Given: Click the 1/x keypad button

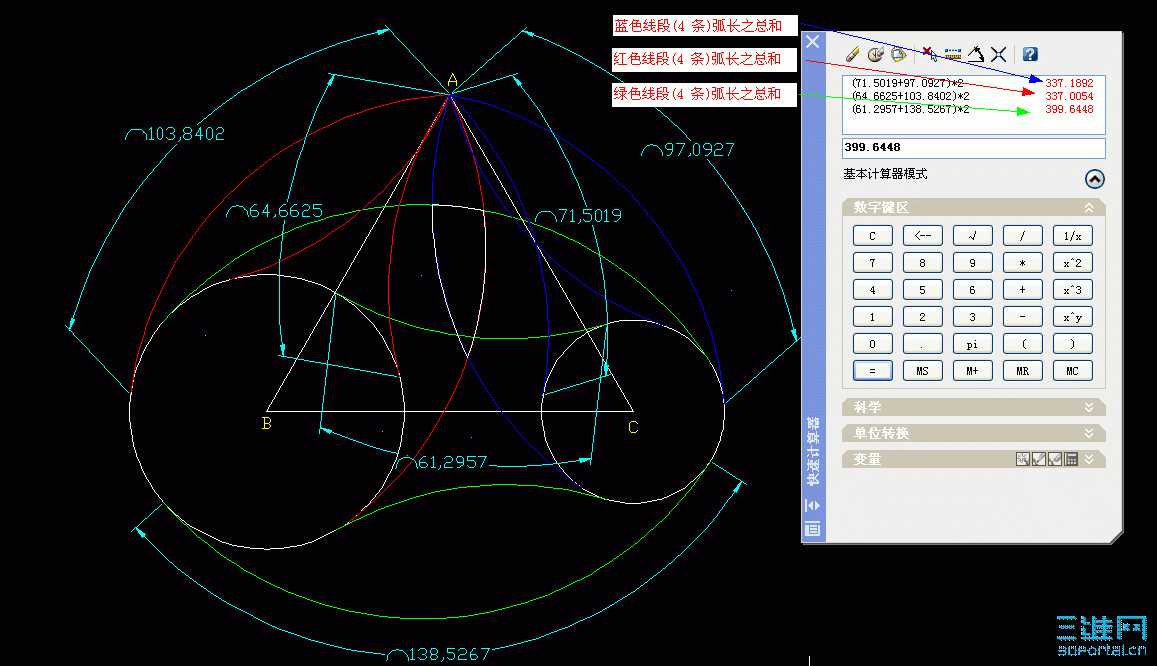Looking at the screenshot, I should pos(1073,236).
